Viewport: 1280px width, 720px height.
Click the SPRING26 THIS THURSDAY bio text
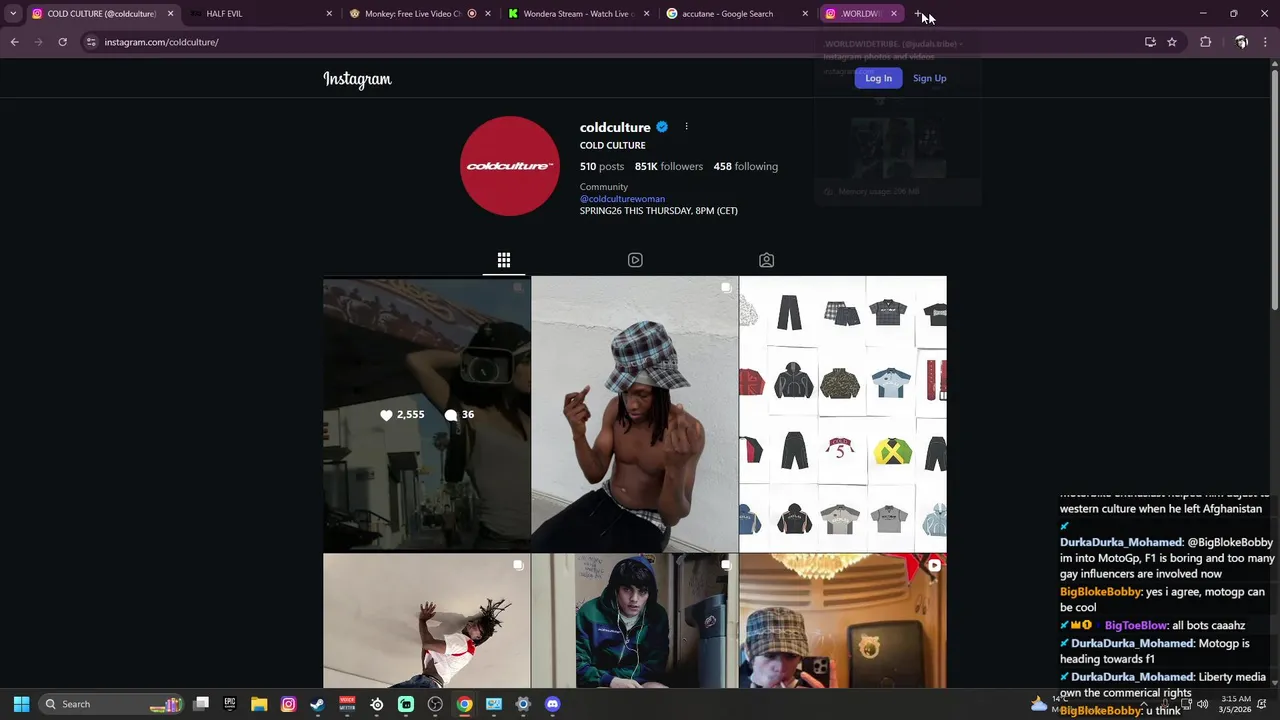click(659, 211)
